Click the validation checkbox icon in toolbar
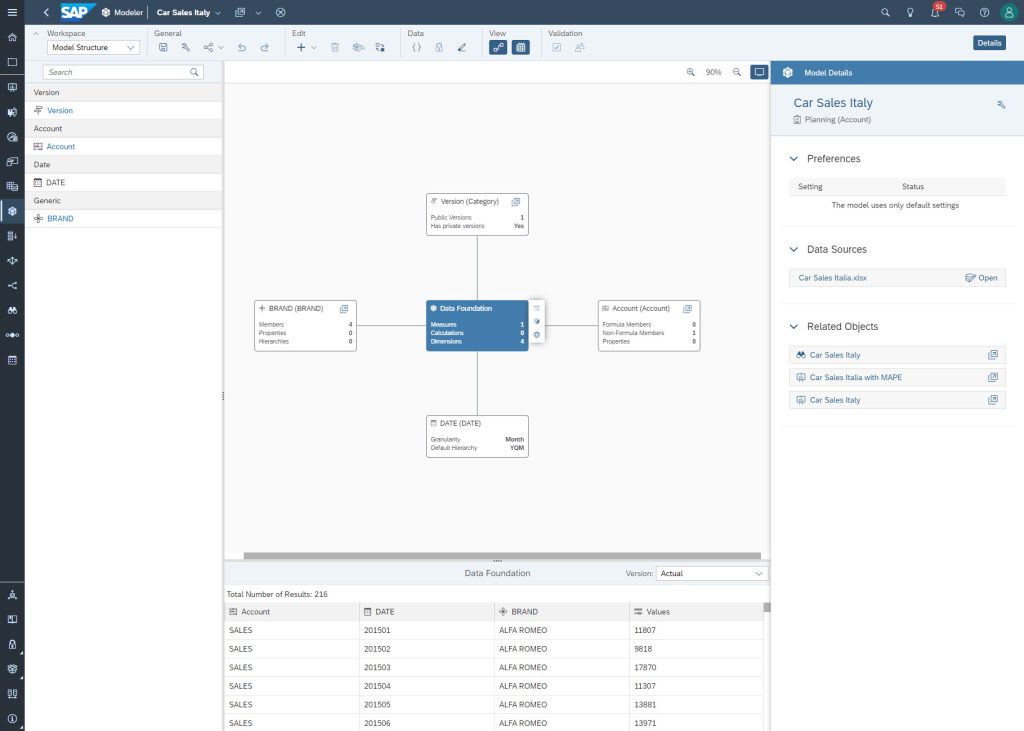Viewport: 1024px width, 731px height. [556, 47]
